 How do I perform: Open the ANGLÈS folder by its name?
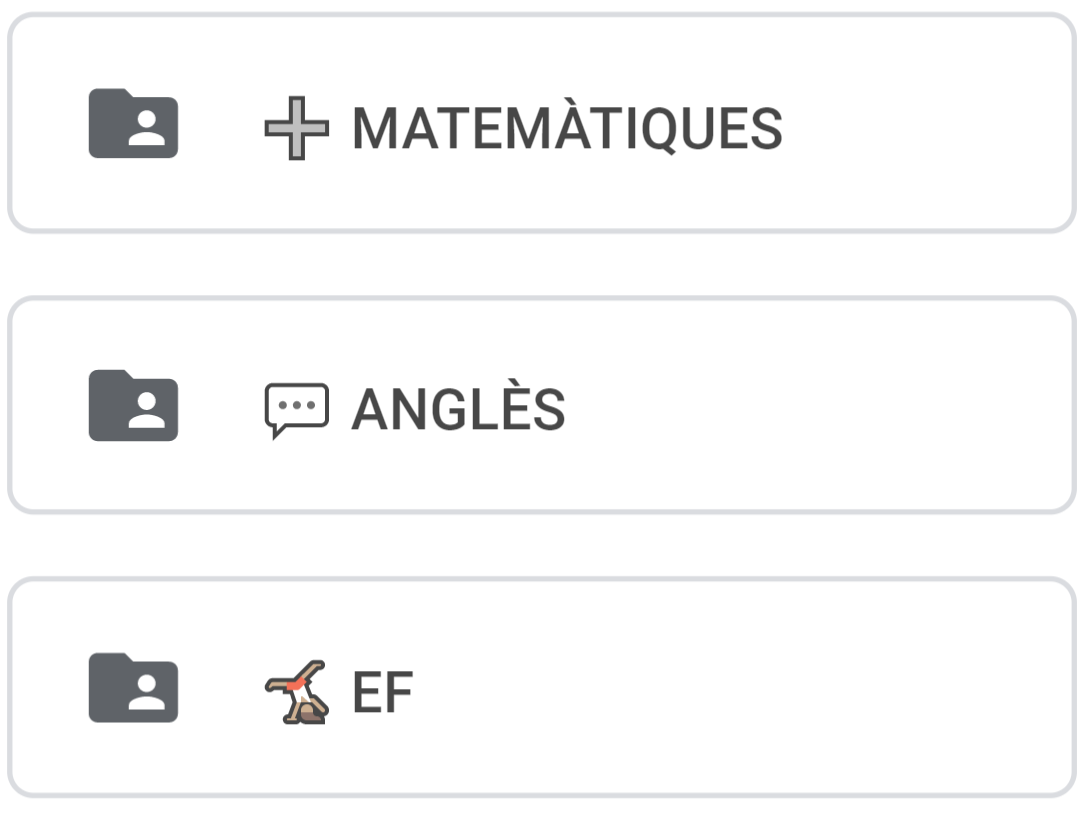click(458, 410)
